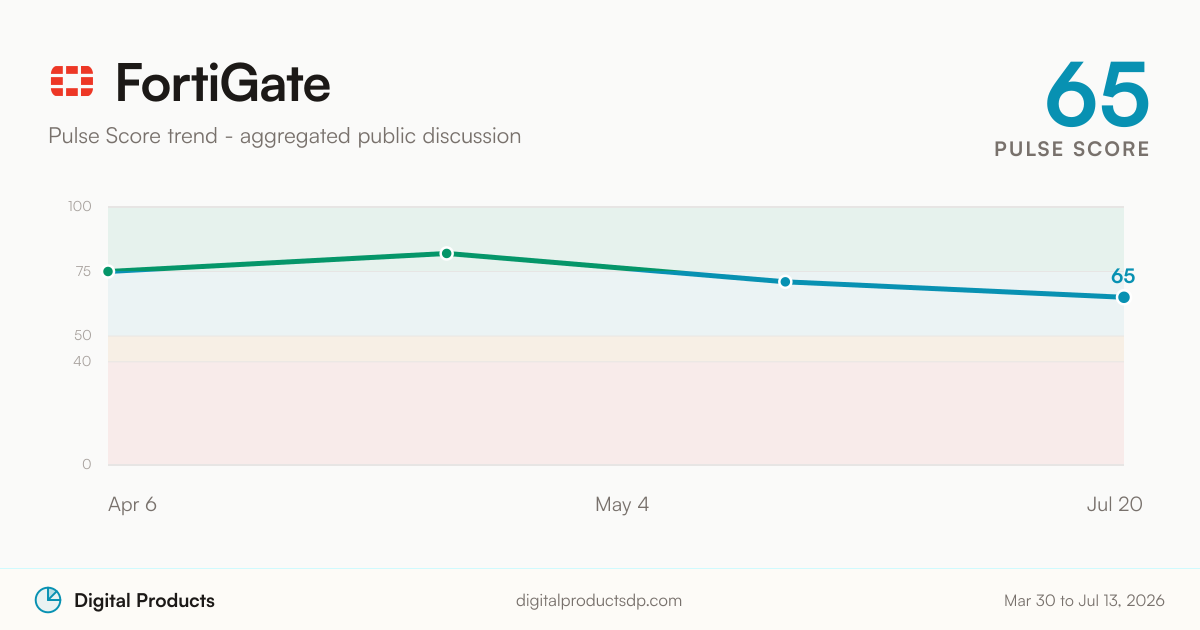This screenshot has height=630, width=1200.
Task: Click the Jul 20 axis label
Action: tap(1115, 504)
